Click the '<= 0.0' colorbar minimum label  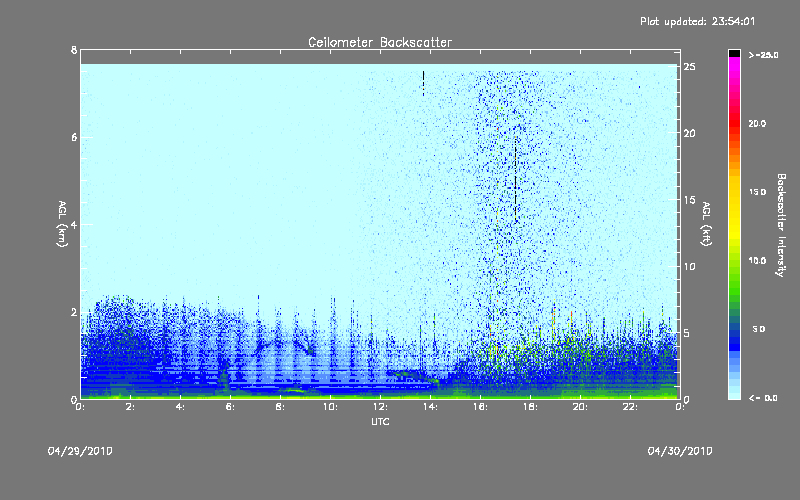pyautogui.click(x=763, y=398)
